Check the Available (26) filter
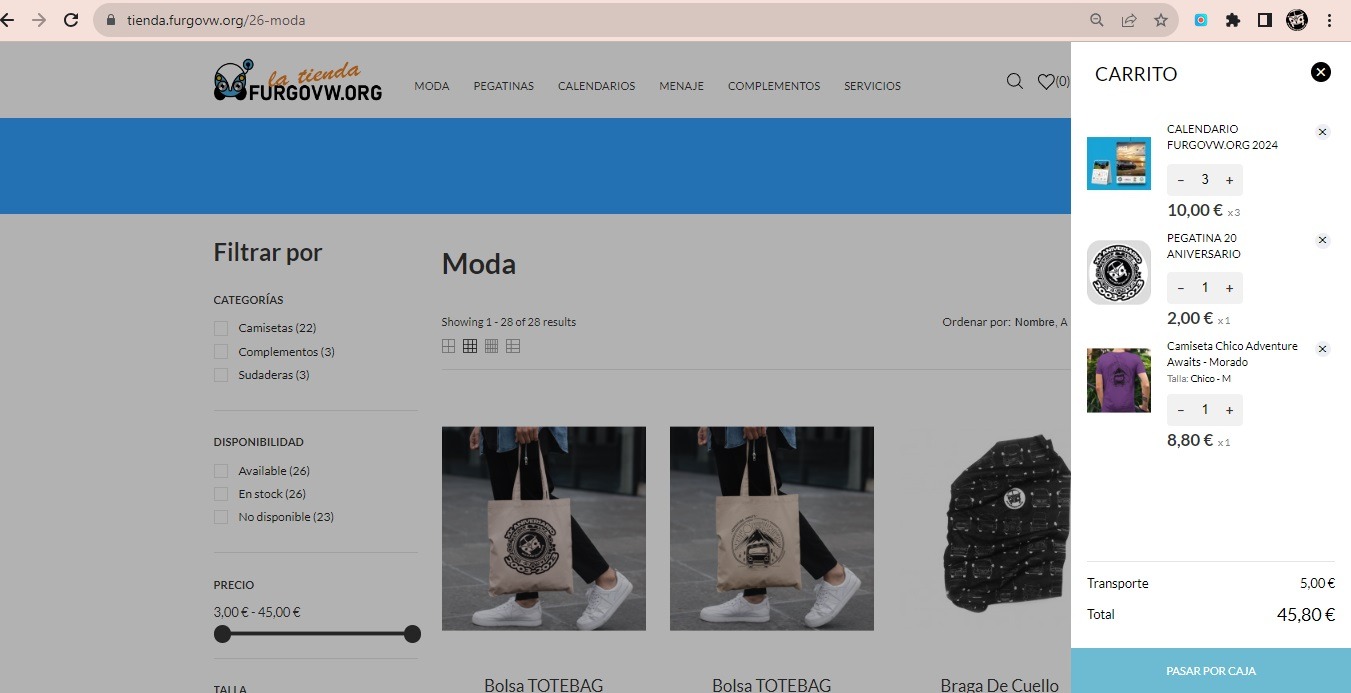Image resolution: width=1351 pixels, height=693 pixels. [x=220, y=471]
